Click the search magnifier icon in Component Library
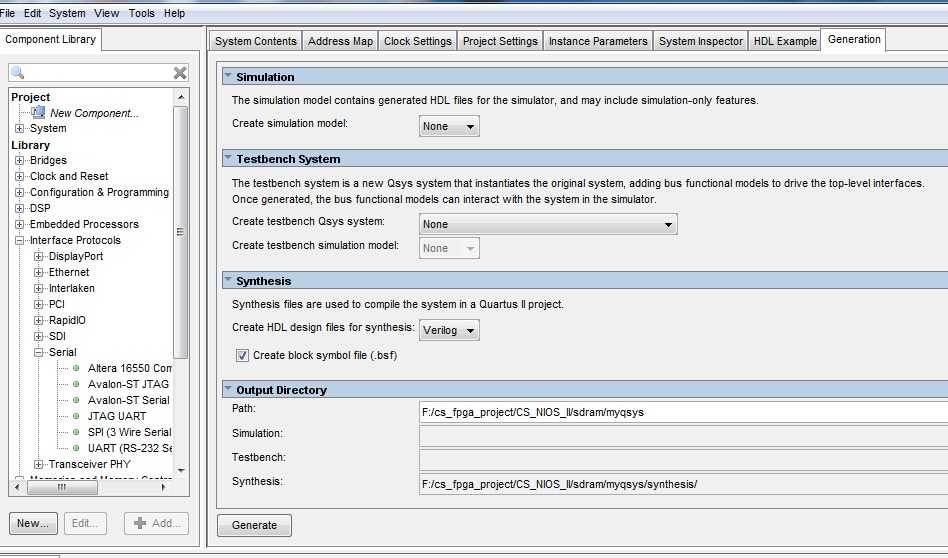This screenshot has width=948, height=558. click(x=18, y=73)
